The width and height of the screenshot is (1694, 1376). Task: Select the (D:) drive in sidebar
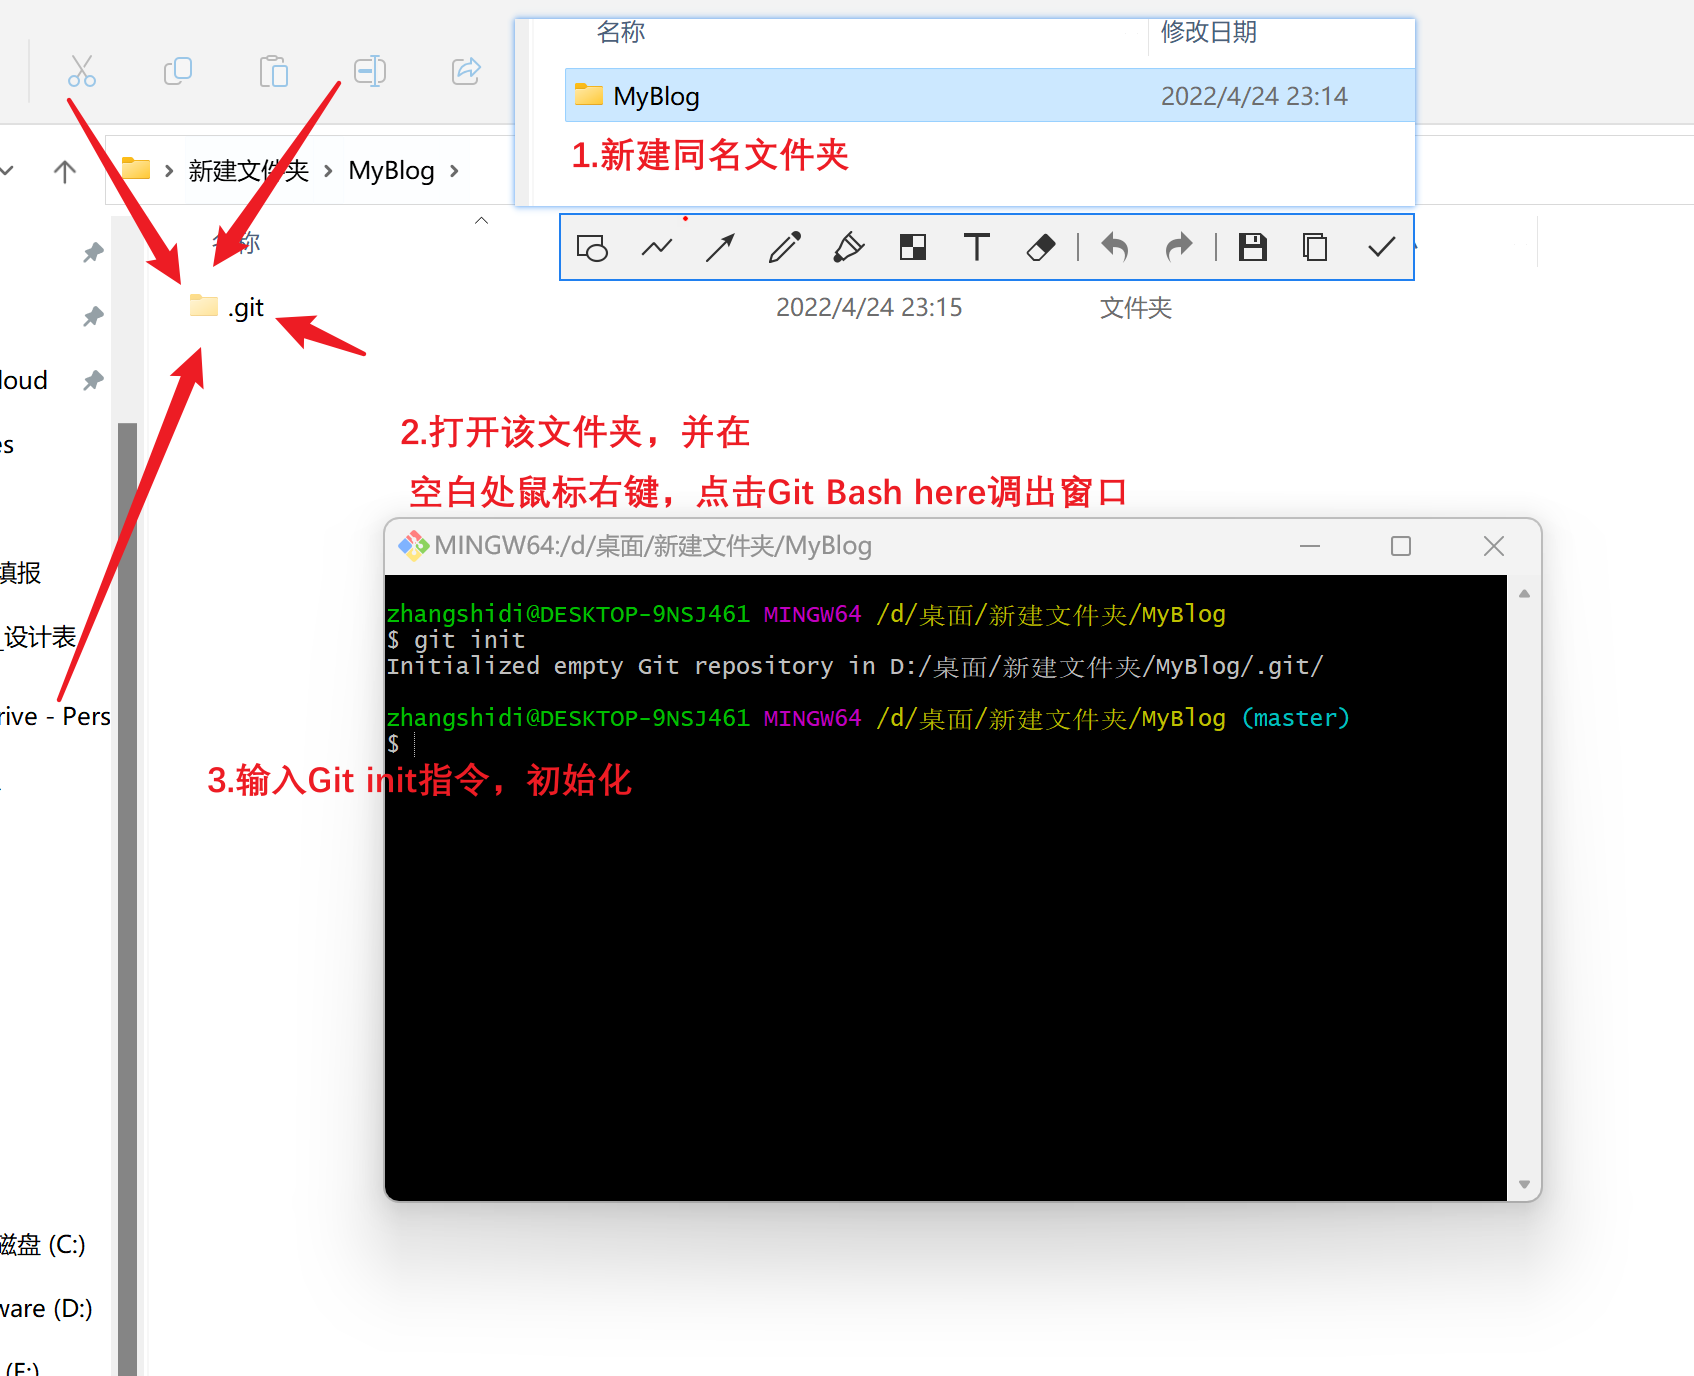click(x=46, y=1308)
